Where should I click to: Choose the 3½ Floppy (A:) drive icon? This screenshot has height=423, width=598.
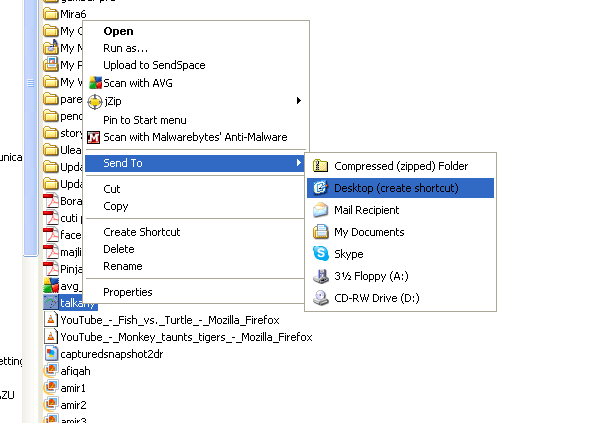point(321,276)
